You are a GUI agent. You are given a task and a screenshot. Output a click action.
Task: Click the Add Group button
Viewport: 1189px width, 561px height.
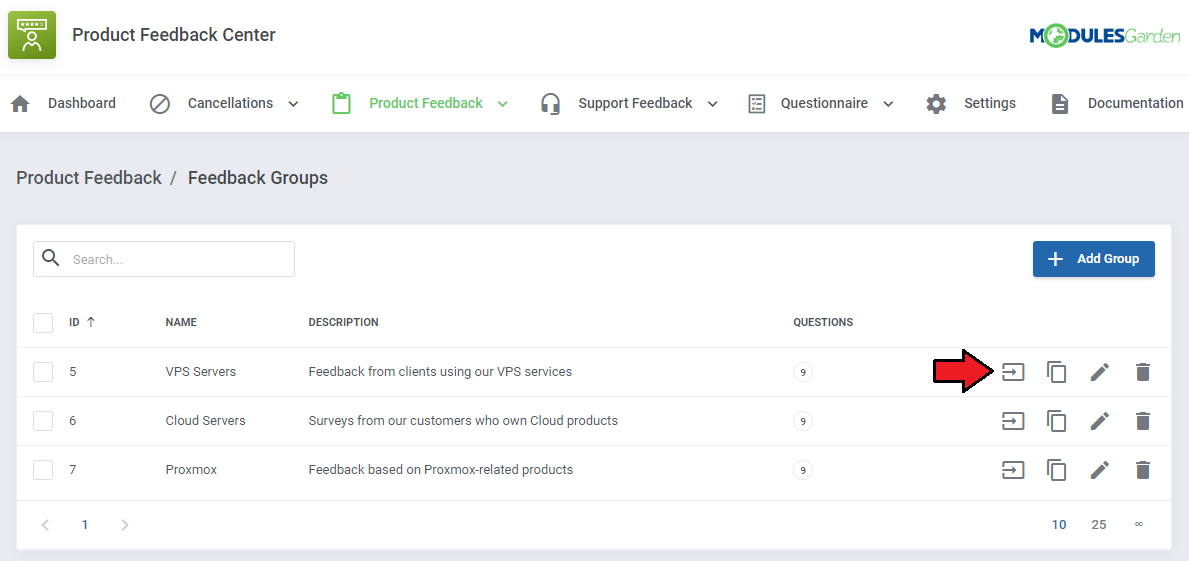tap(1093, 259)
